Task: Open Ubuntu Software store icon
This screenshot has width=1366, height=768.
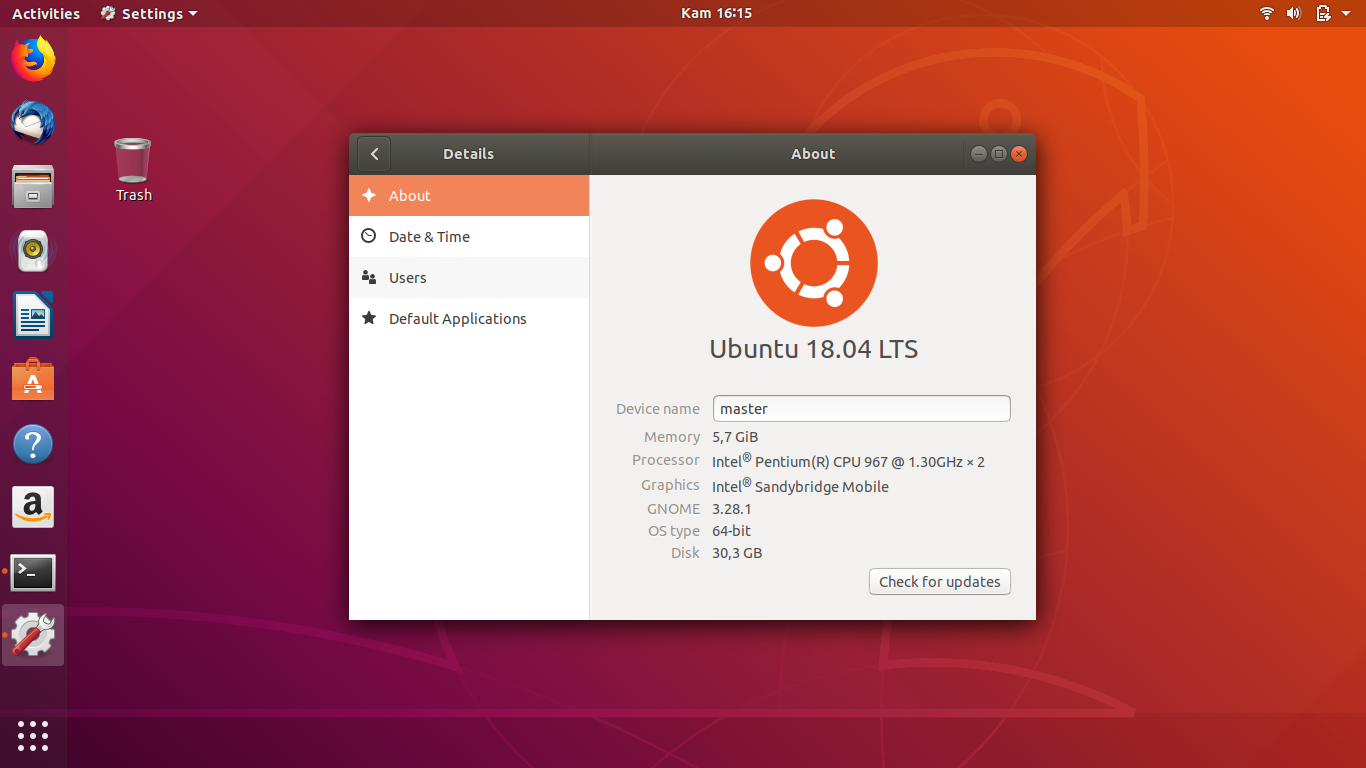Action: [33, 380]
